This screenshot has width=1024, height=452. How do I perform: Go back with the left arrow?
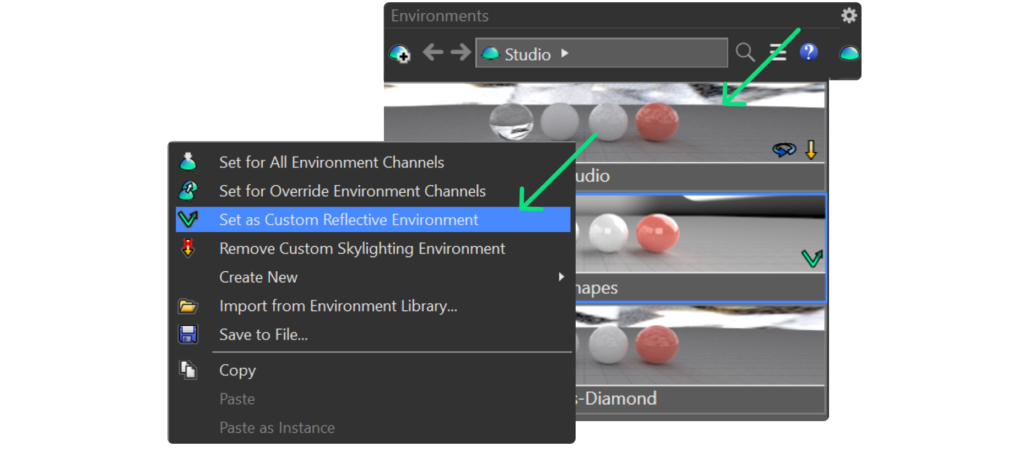pyautogui.click(x=433, y=53)
